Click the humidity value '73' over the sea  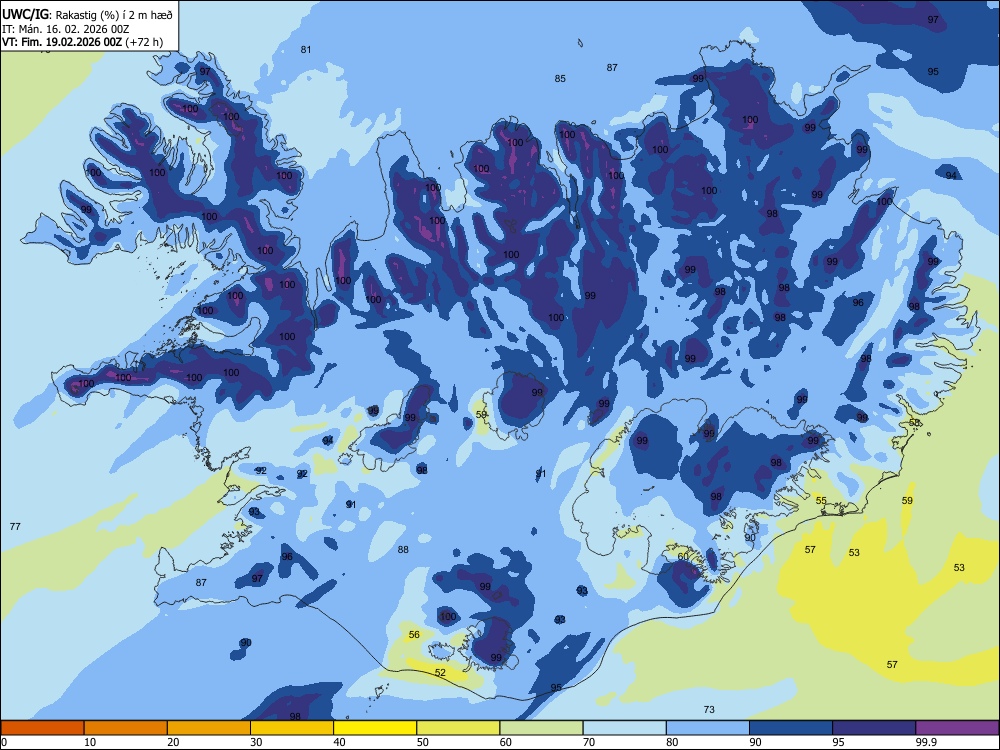pyautogui.click(x=709, y=709)
